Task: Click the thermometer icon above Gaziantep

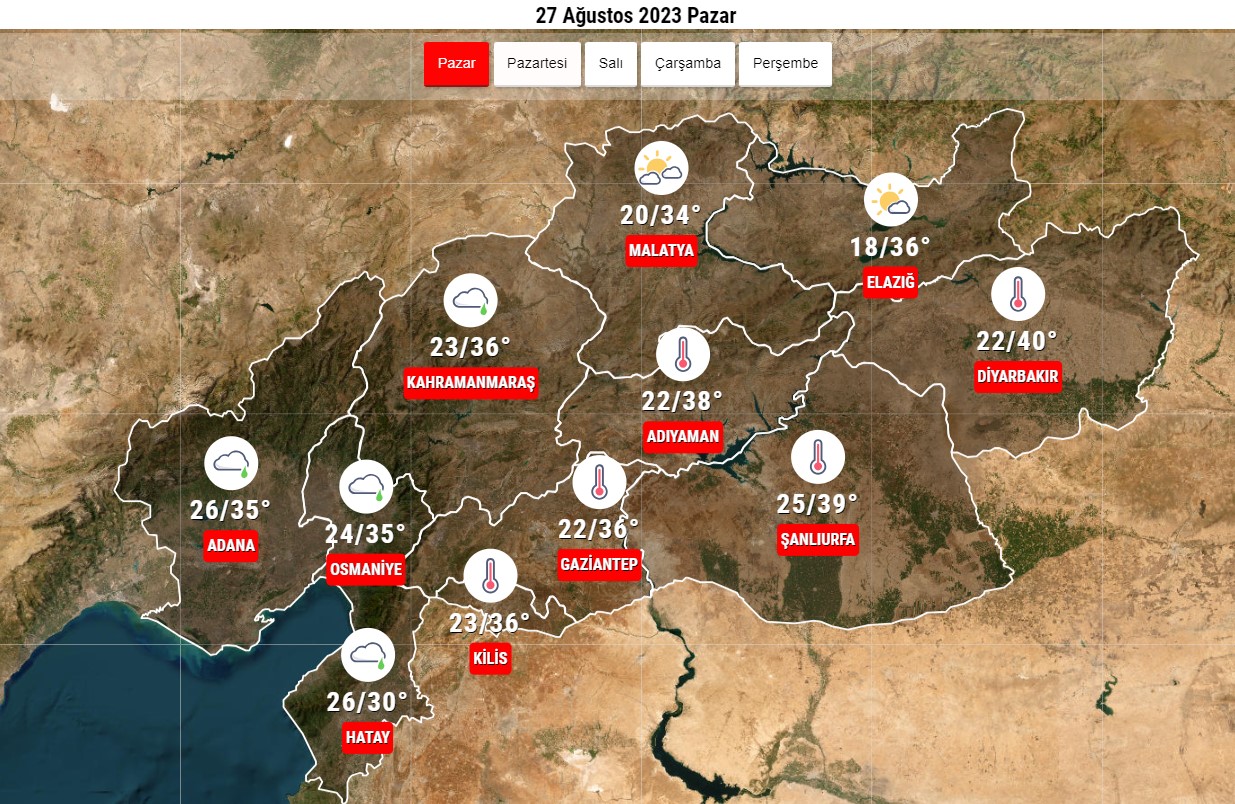Action: coord(599,481)
